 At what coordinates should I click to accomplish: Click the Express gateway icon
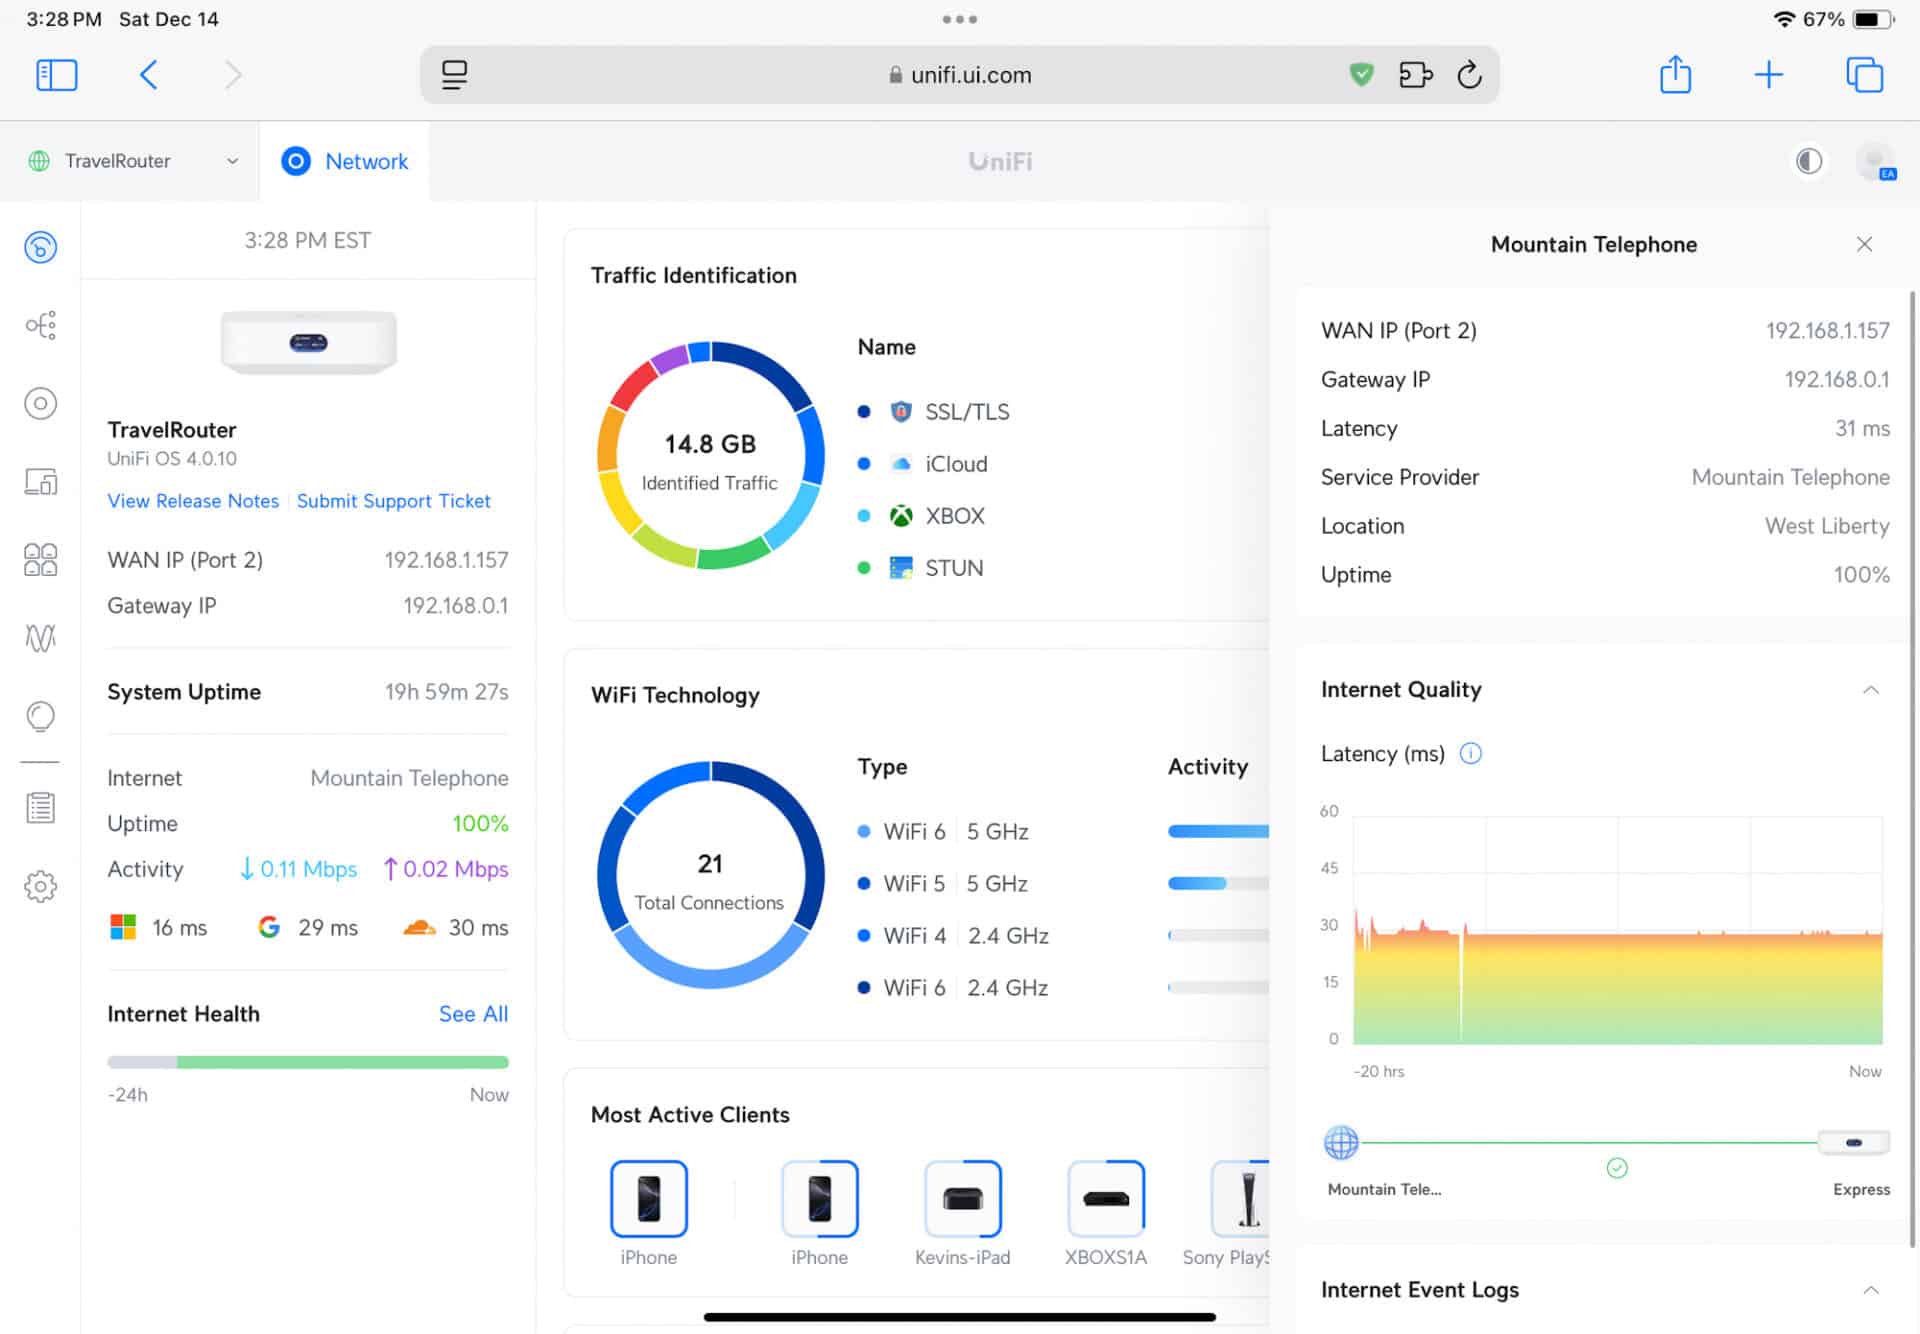[x=1854, y=1142]
